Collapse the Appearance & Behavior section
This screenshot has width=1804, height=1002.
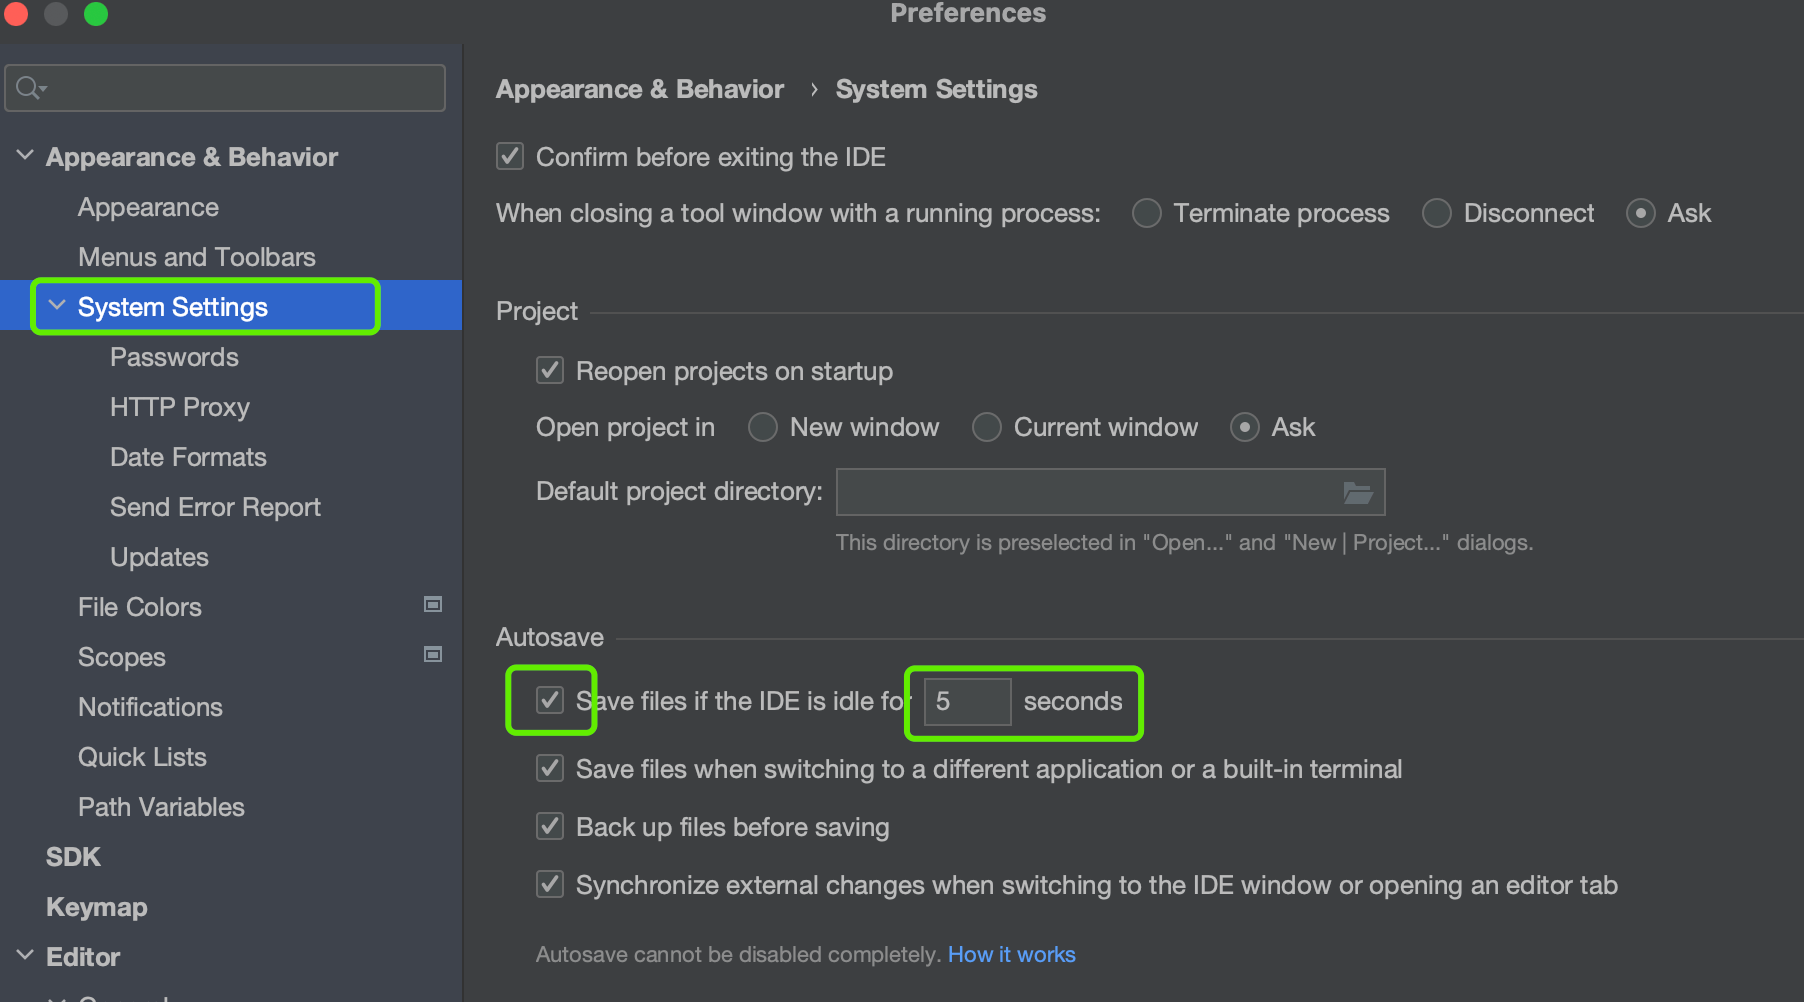point(26,156)
